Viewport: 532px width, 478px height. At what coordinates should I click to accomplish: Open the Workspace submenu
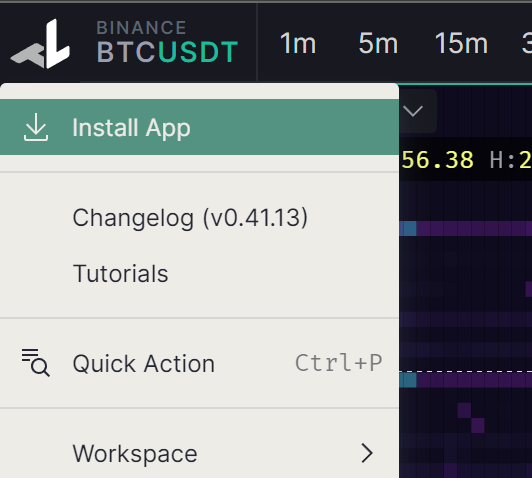tap(199, 453)
